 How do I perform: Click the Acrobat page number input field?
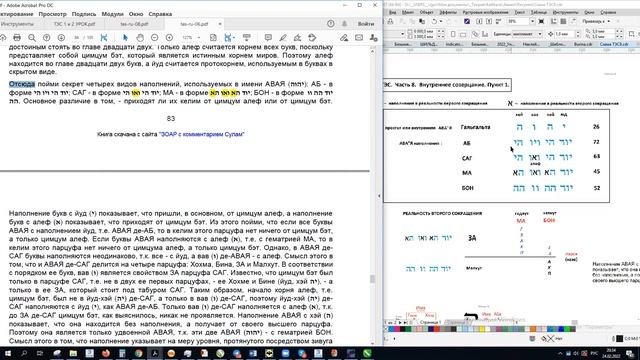(76, 38)
